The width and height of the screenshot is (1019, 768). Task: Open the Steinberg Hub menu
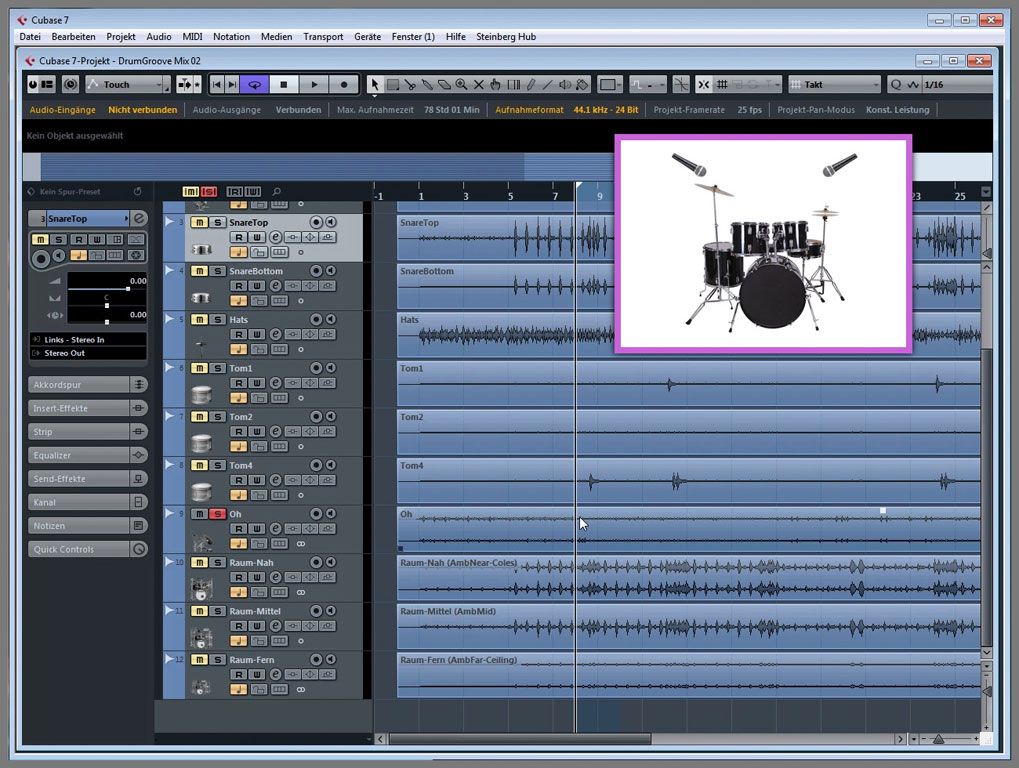506,37
